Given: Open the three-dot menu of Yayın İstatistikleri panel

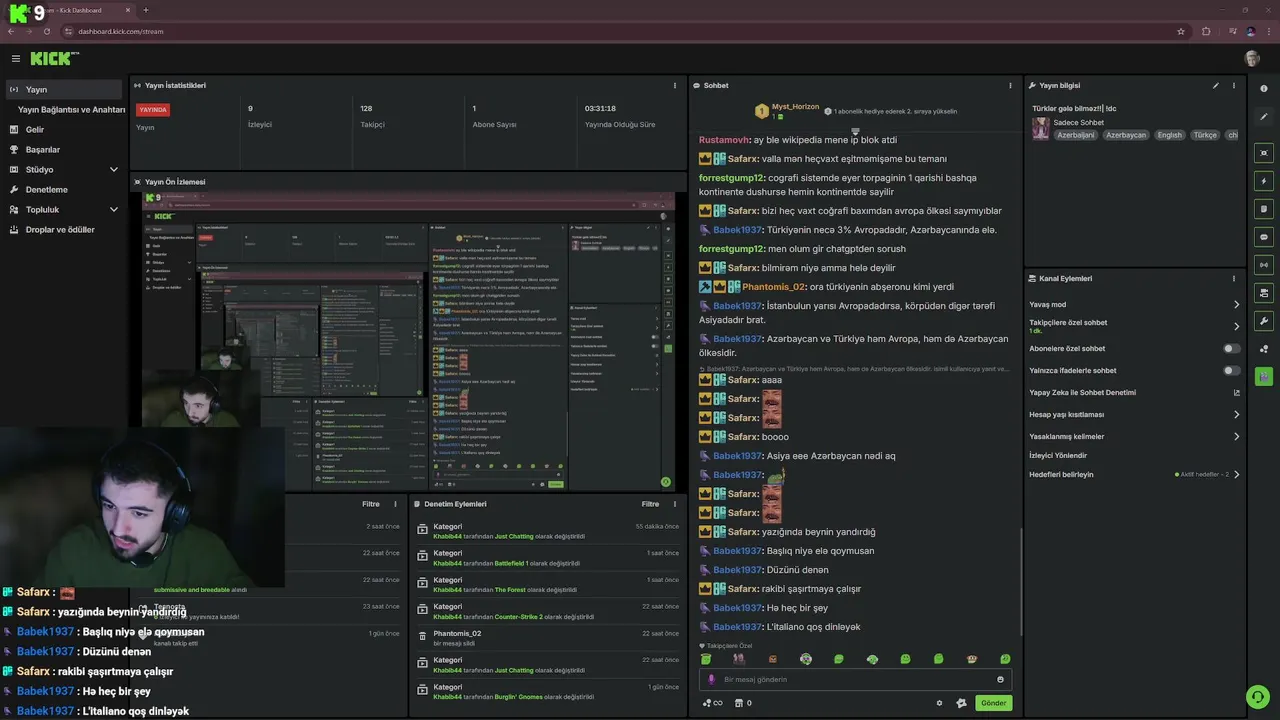Looking at the screenshot, I should pos(675,86).
